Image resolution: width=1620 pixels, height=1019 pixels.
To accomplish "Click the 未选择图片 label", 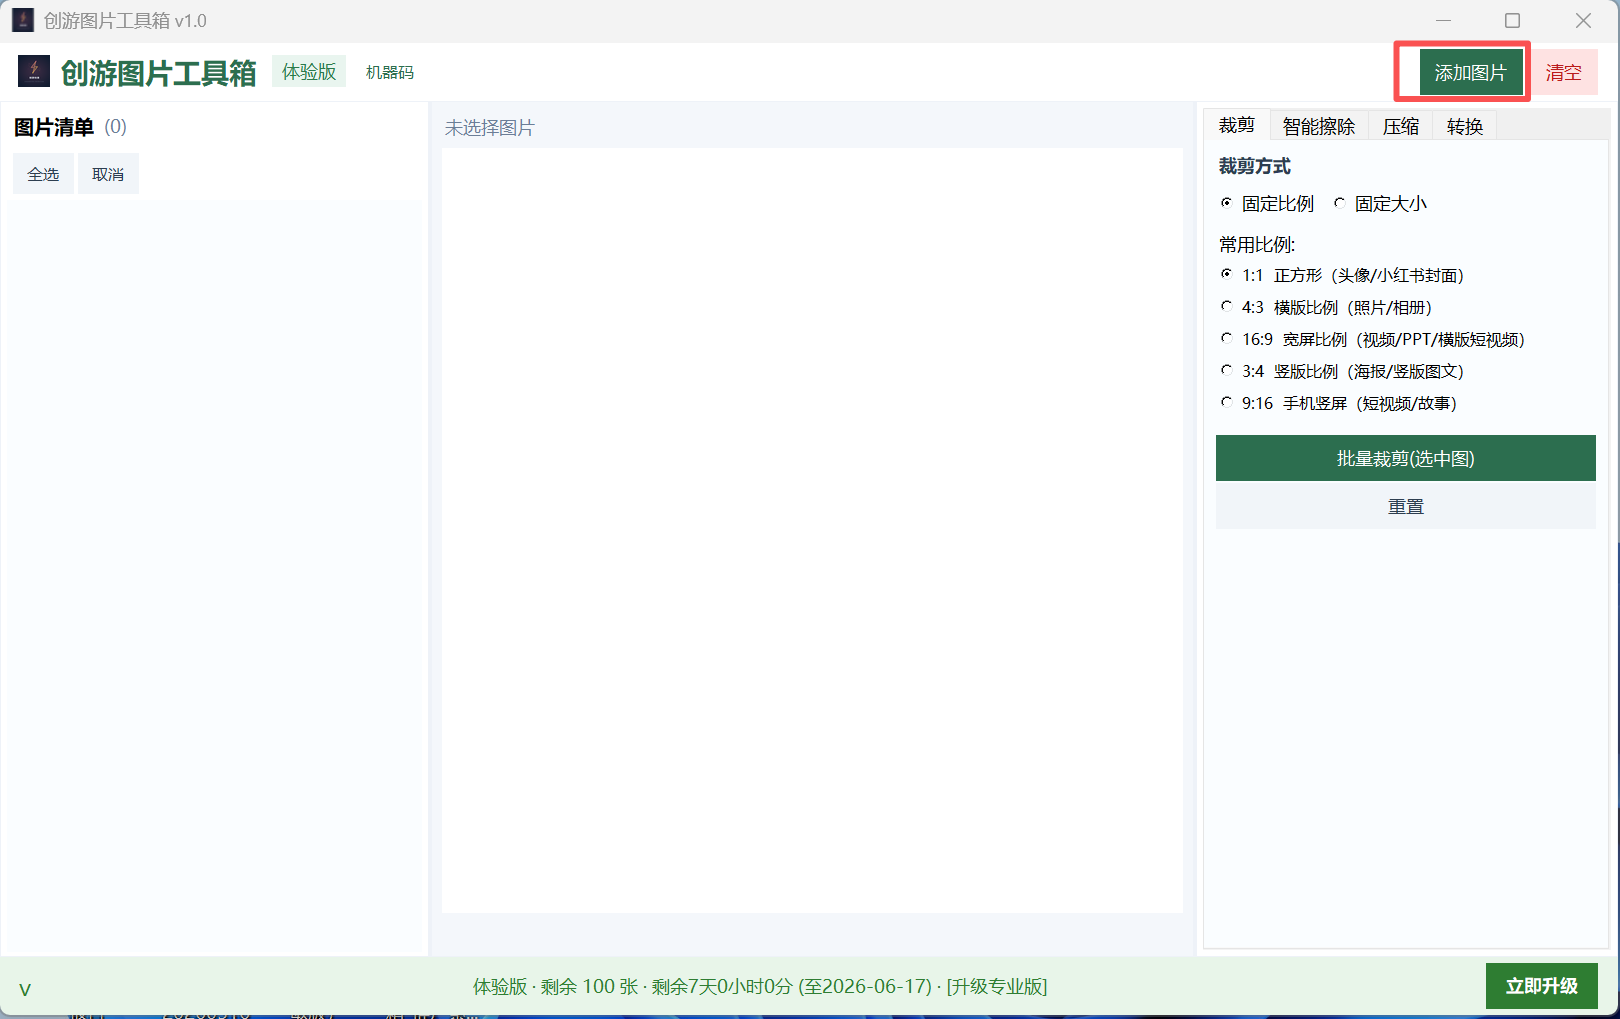I will point(490,128).
